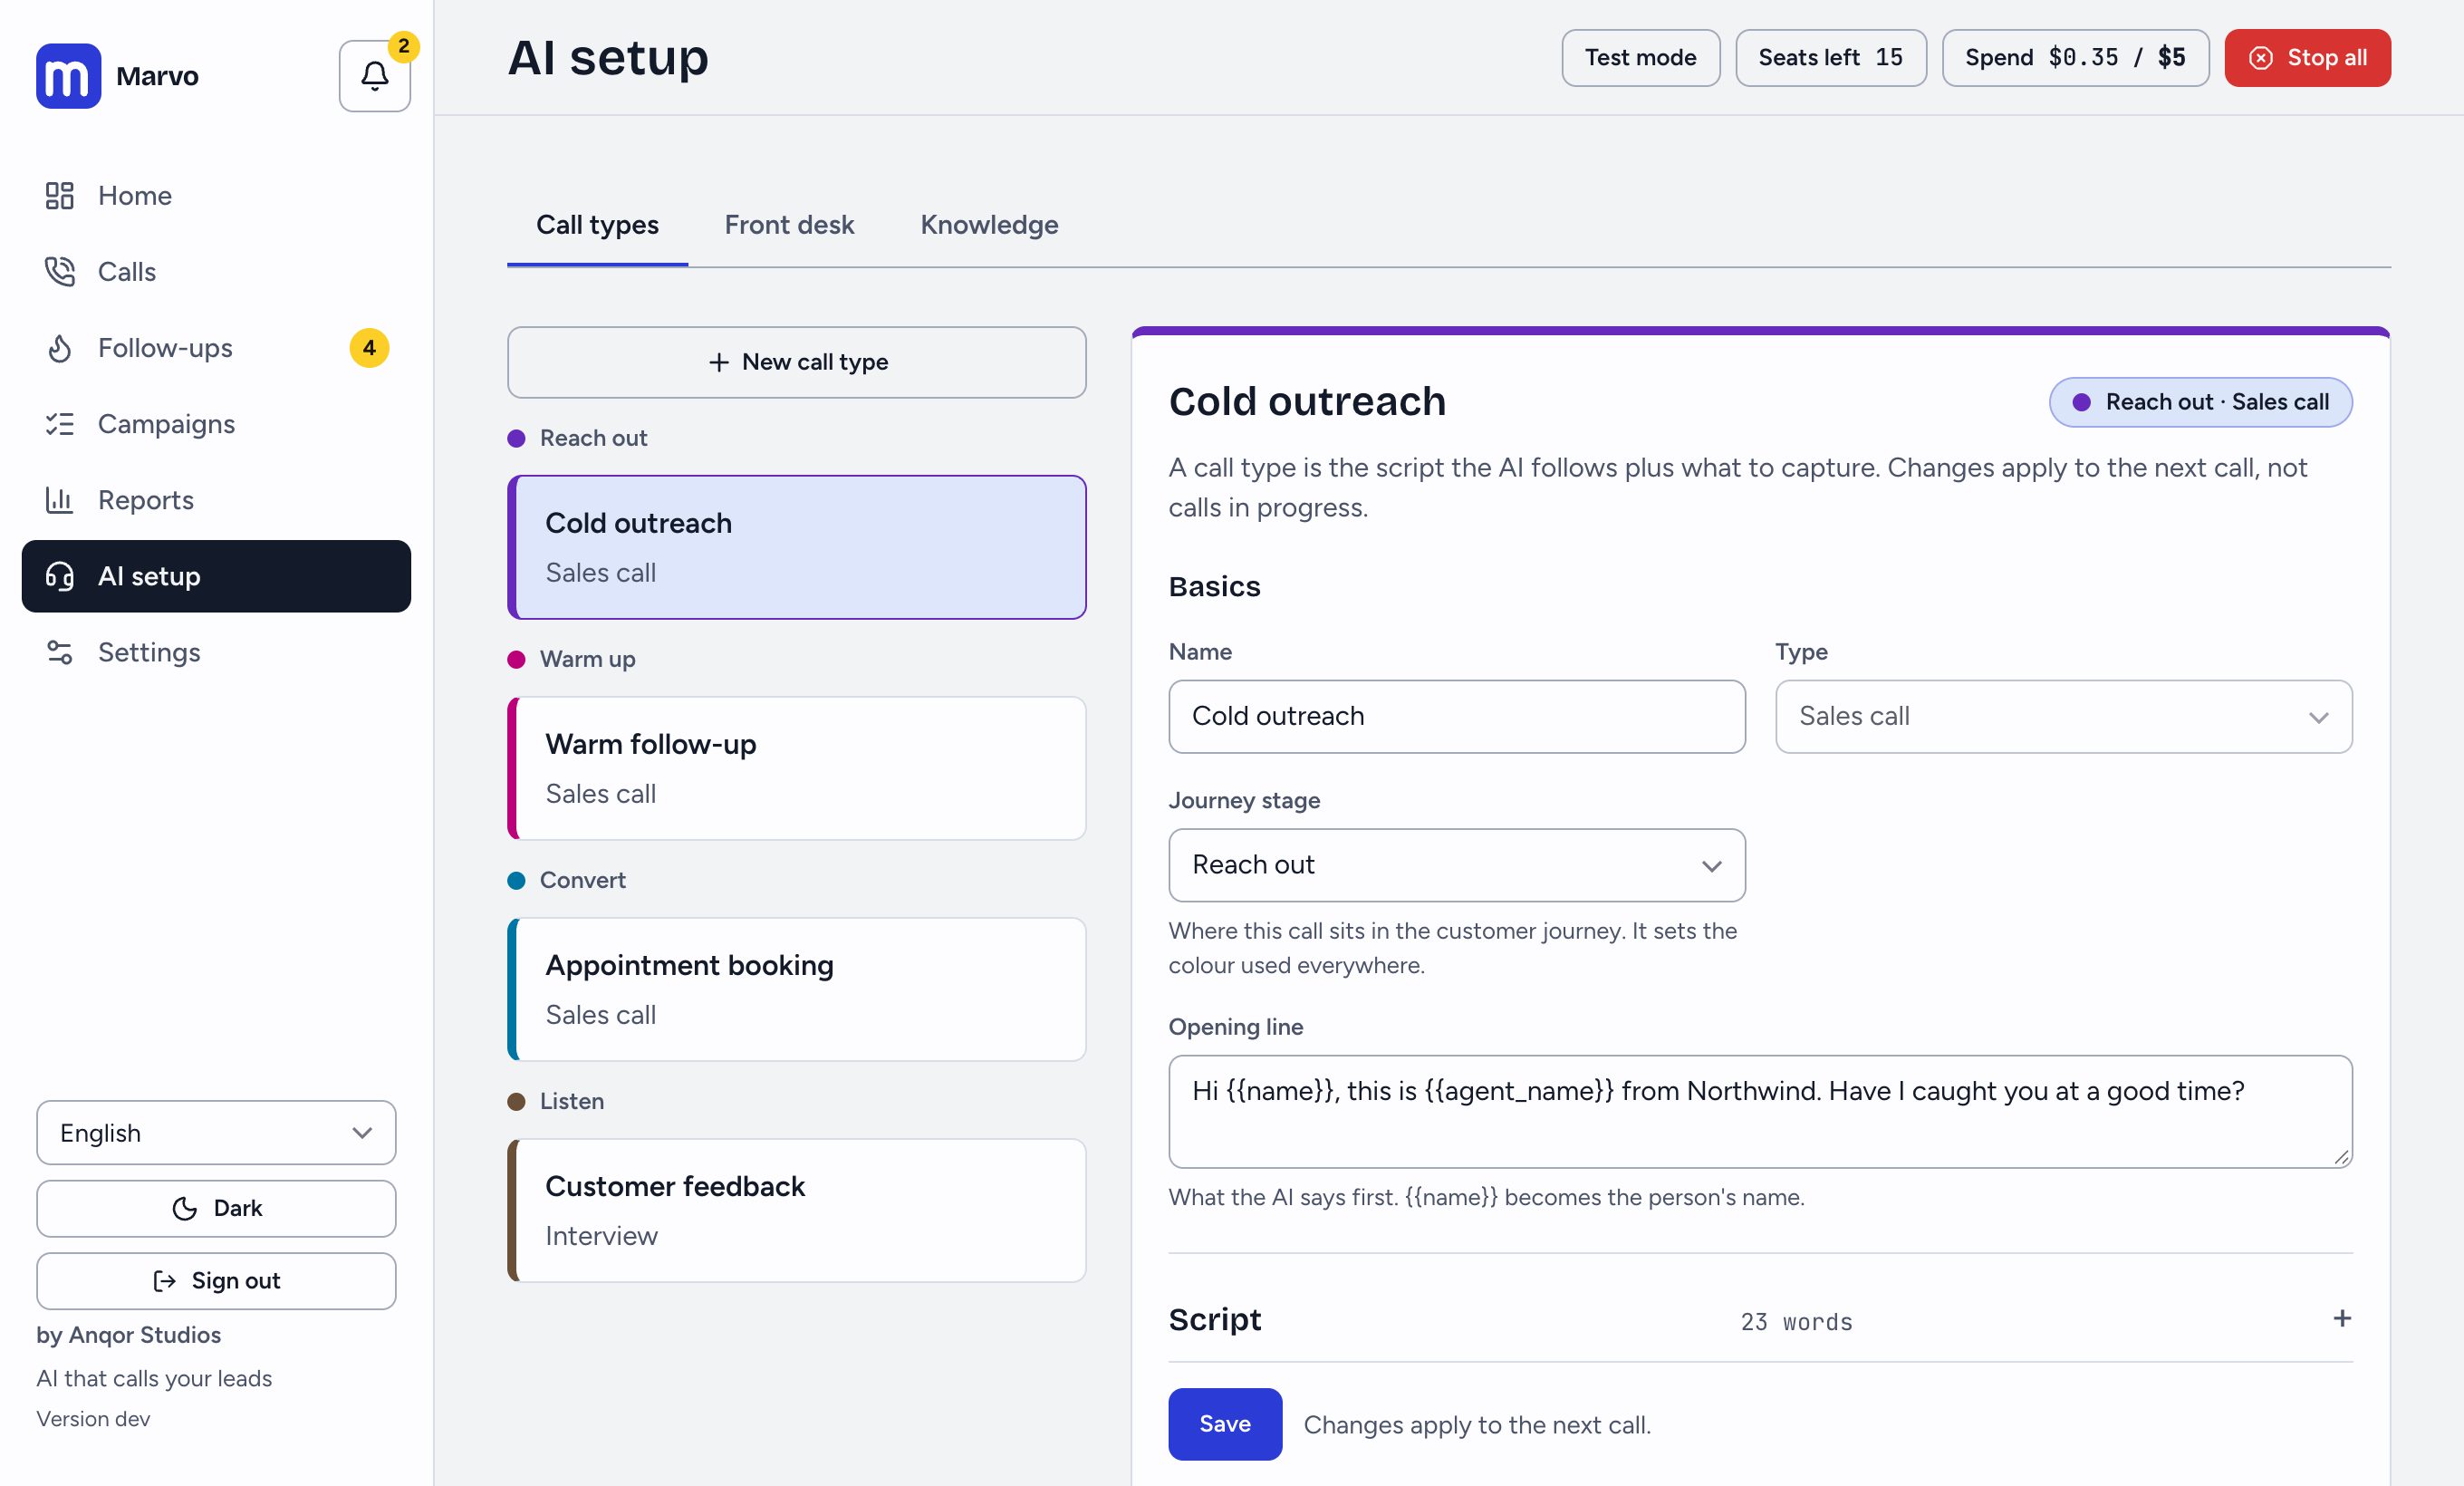The height and width of the screenshot is (1486, 2464).
Task: Select the Warm follow-up call type card
Action: pos(796,768)
